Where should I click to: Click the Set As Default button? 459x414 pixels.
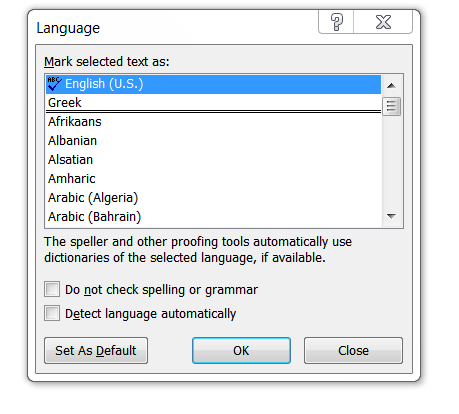click(x=96, y=350)
